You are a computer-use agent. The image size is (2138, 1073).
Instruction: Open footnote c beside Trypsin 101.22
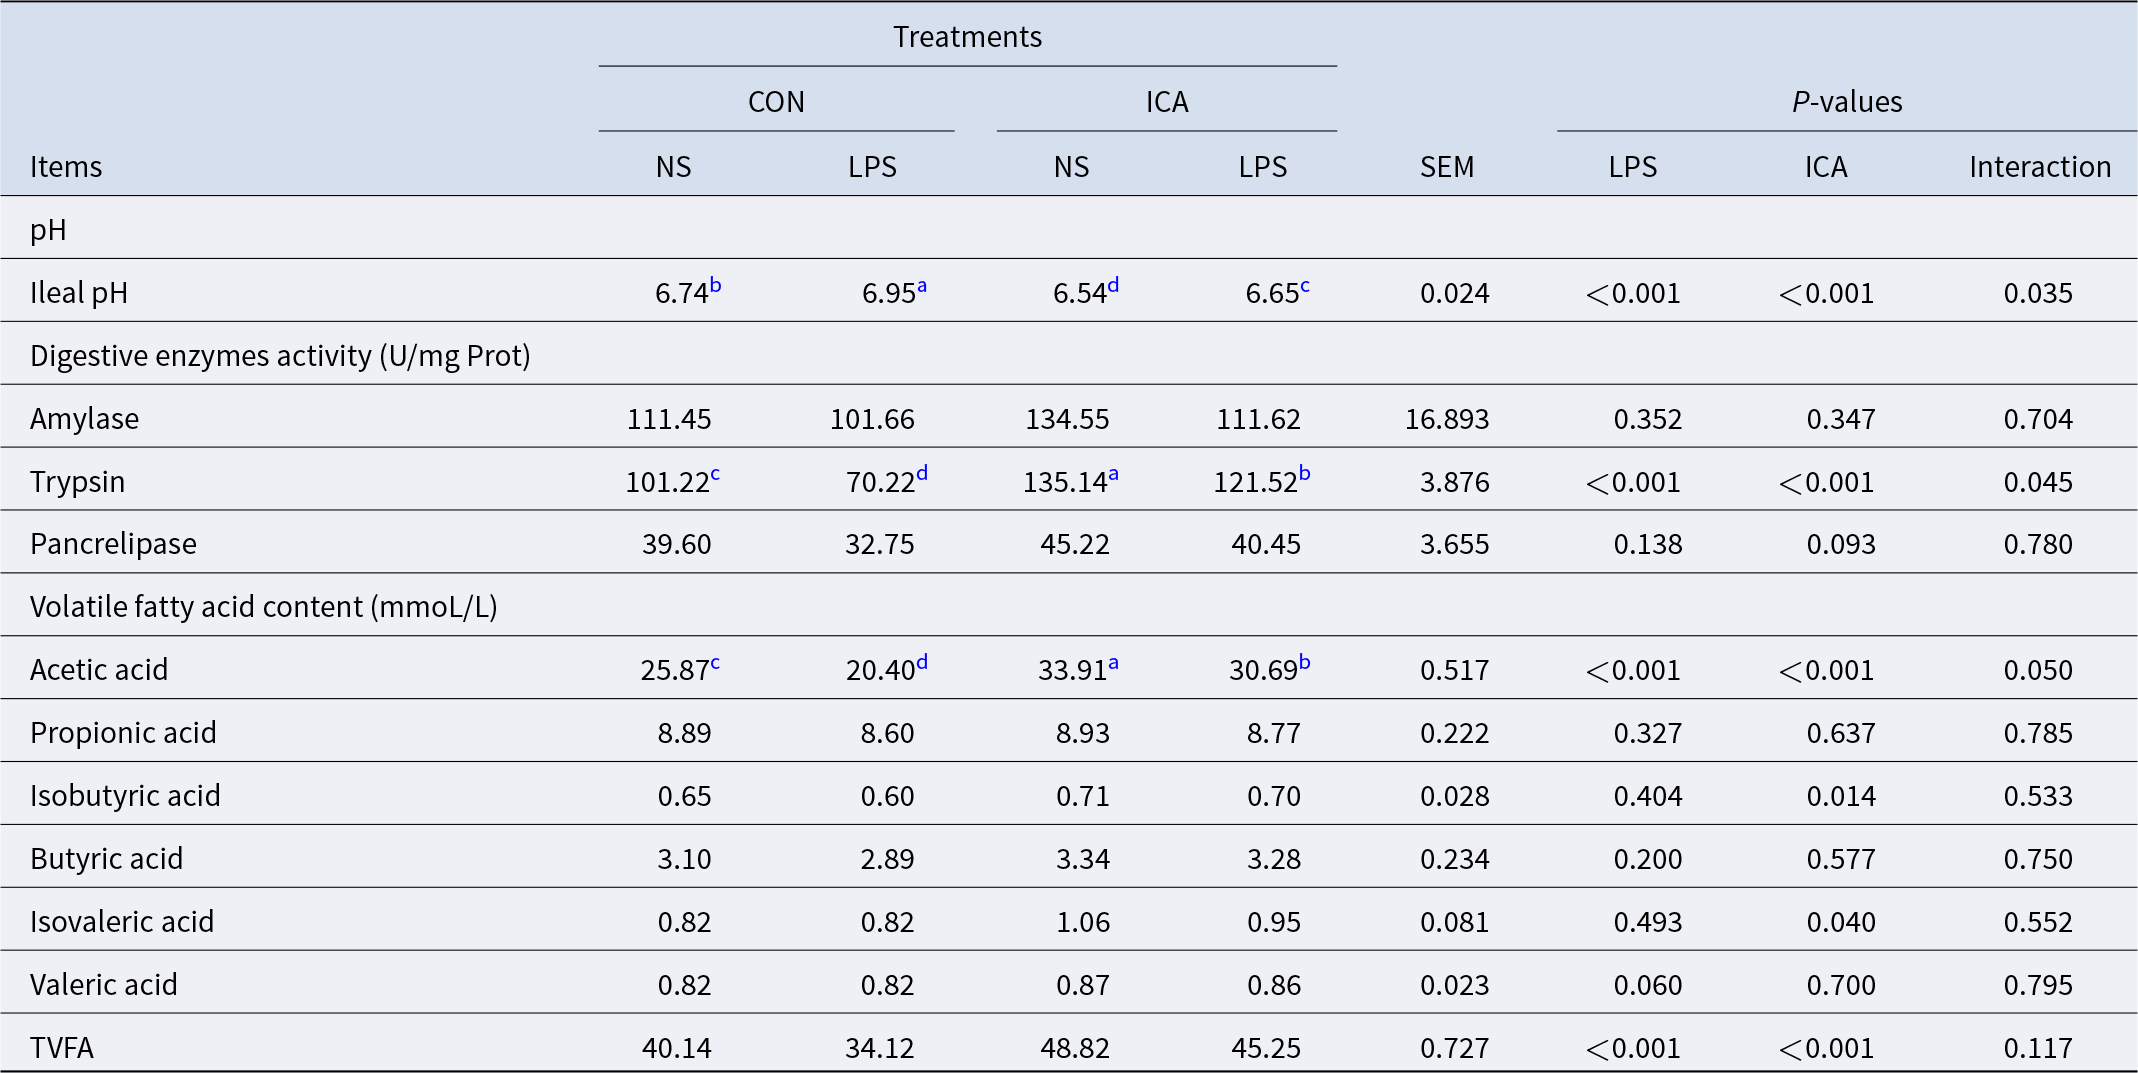[x=715, y=475]
